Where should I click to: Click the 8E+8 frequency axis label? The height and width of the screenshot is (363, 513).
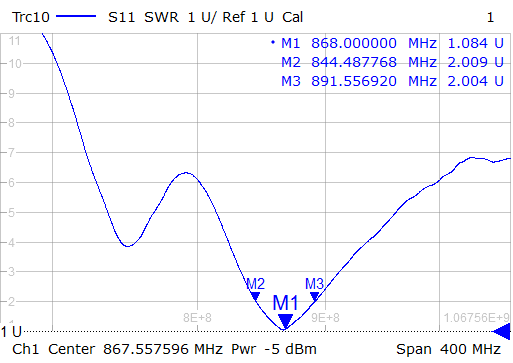(197, 318)
